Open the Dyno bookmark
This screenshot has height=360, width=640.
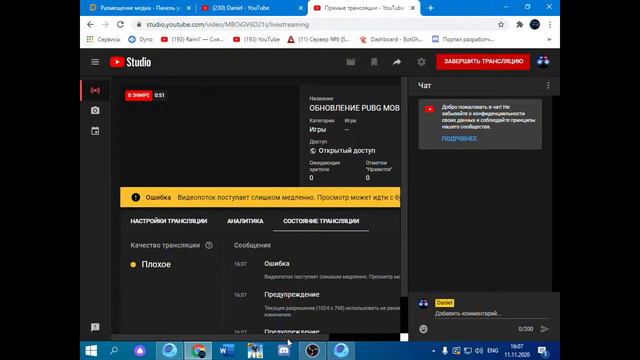pos(140,39)
